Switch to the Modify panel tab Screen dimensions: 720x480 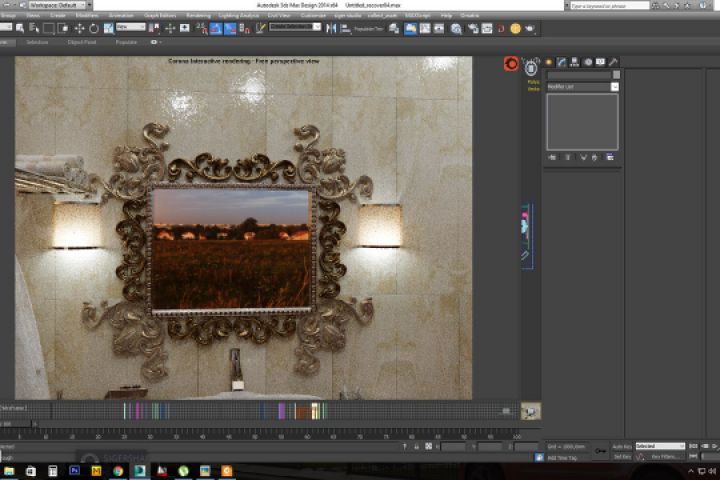[561, 62]
